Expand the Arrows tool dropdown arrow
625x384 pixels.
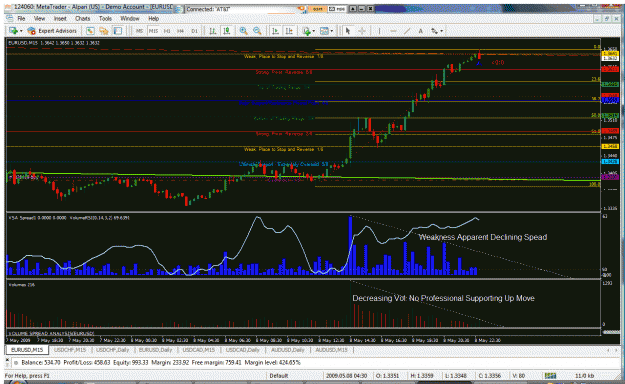click(441, 31)
